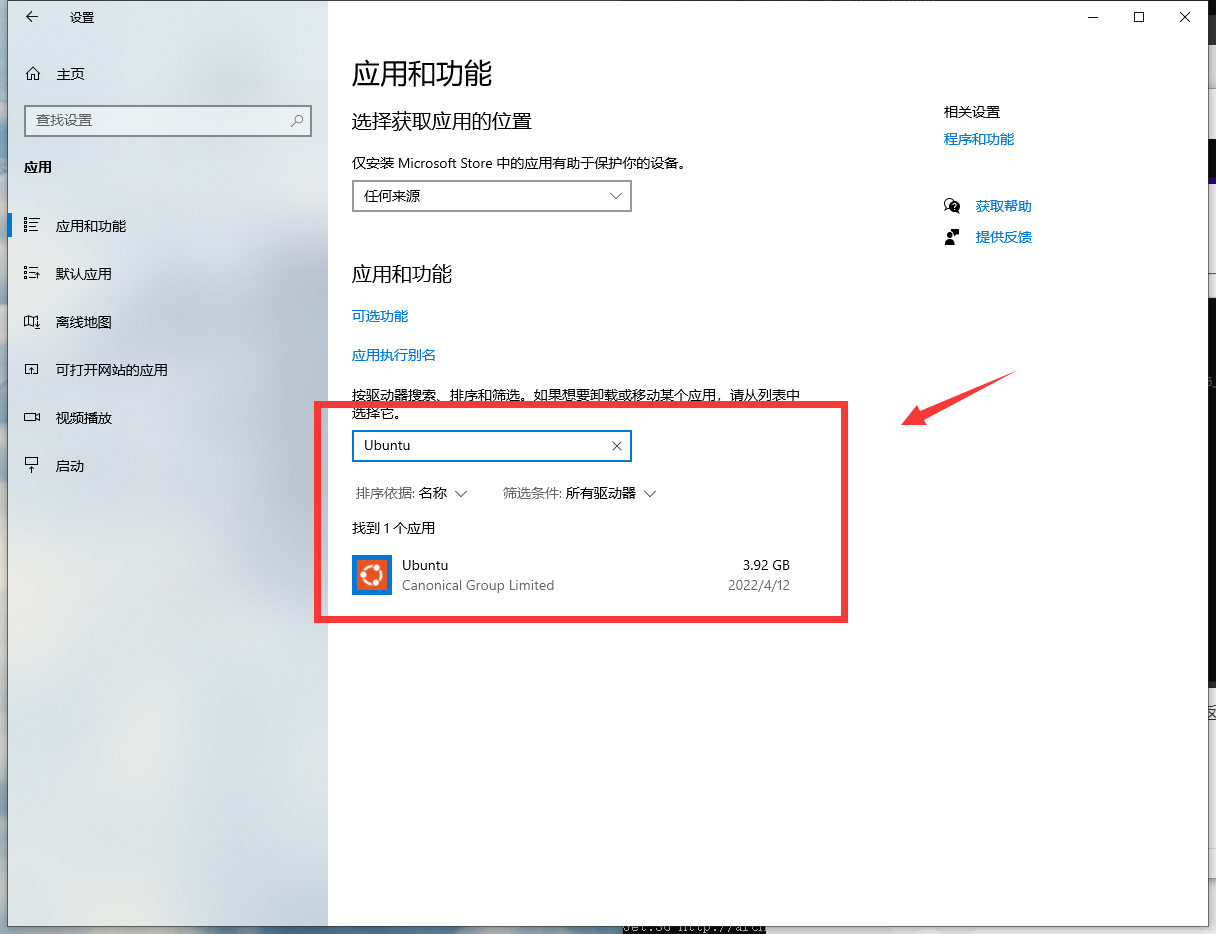Click the 提供反馈 link
This screenshot has height=934, width=1216.
coord(1004,237)
